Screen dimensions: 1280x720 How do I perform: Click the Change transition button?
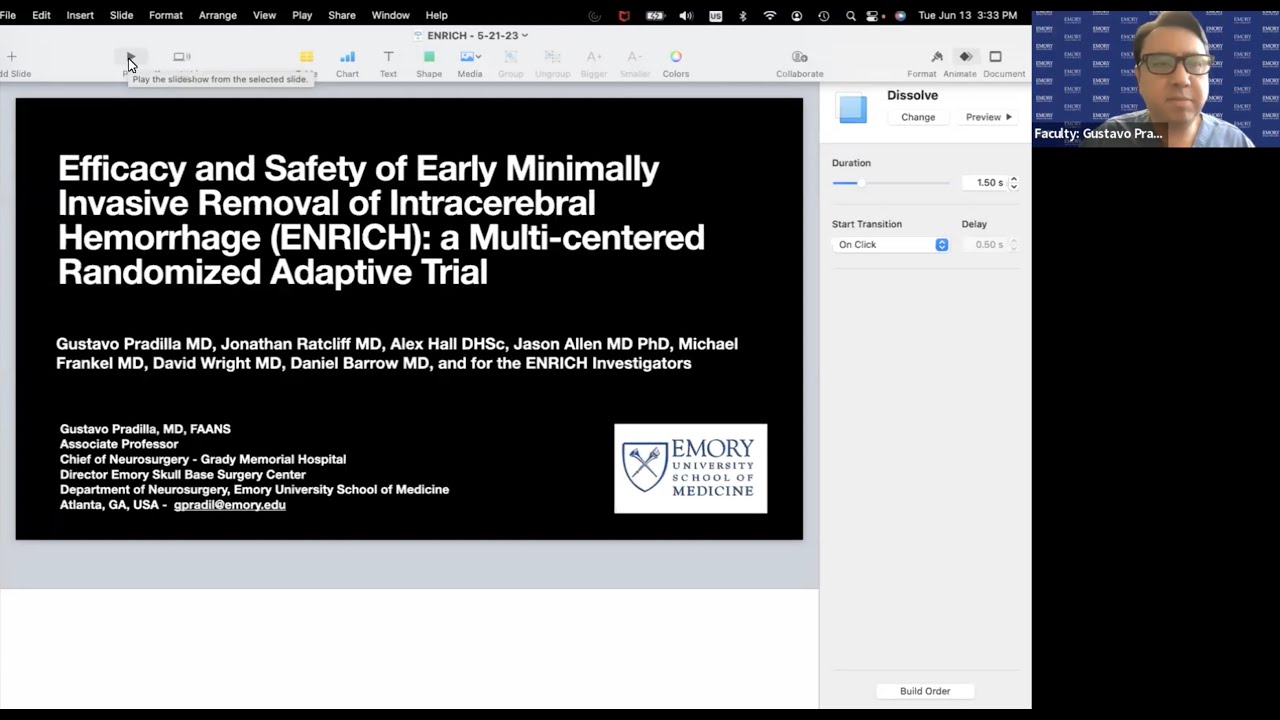[x=918, y=117]
